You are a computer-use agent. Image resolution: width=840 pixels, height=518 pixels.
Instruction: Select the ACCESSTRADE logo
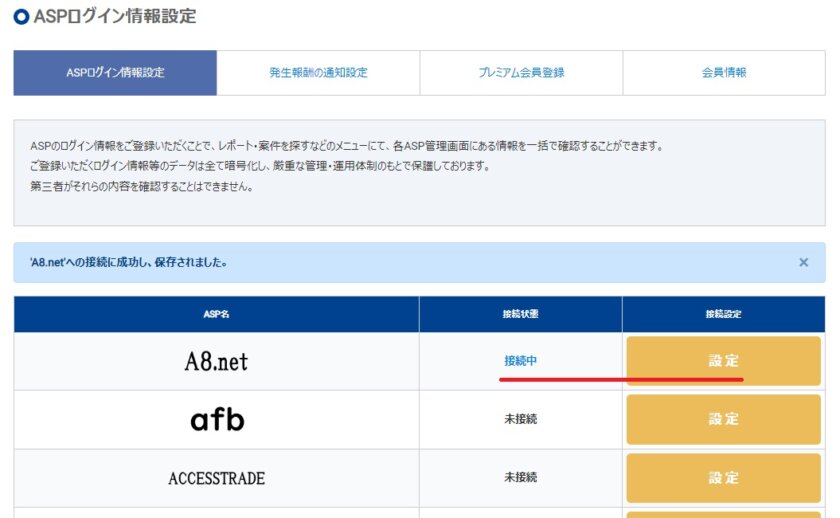[x=216, y=478]
